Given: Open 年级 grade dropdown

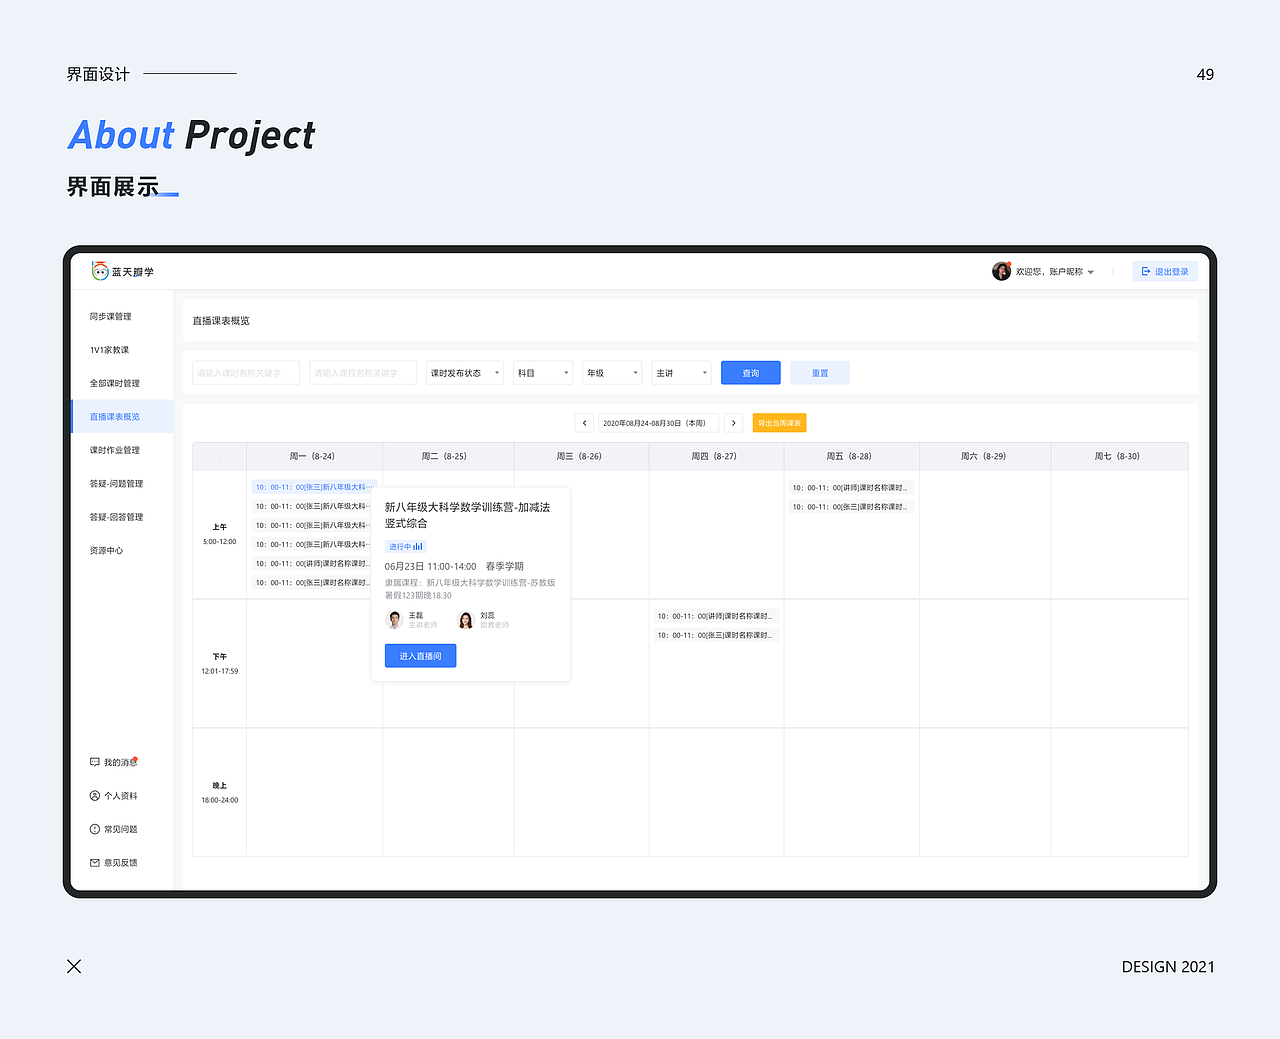Looking at the screenshot, I should pyautogui.click(x=612, y=373).
